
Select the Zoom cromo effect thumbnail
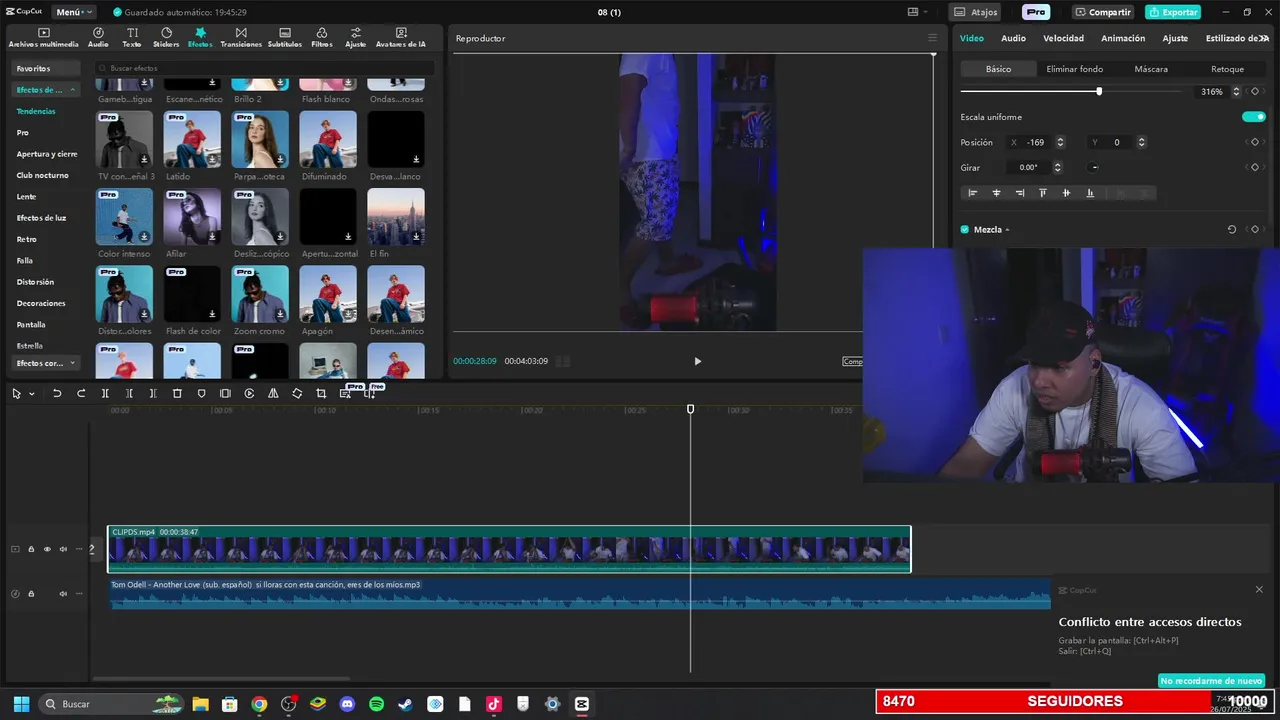[x=260, y=294]
